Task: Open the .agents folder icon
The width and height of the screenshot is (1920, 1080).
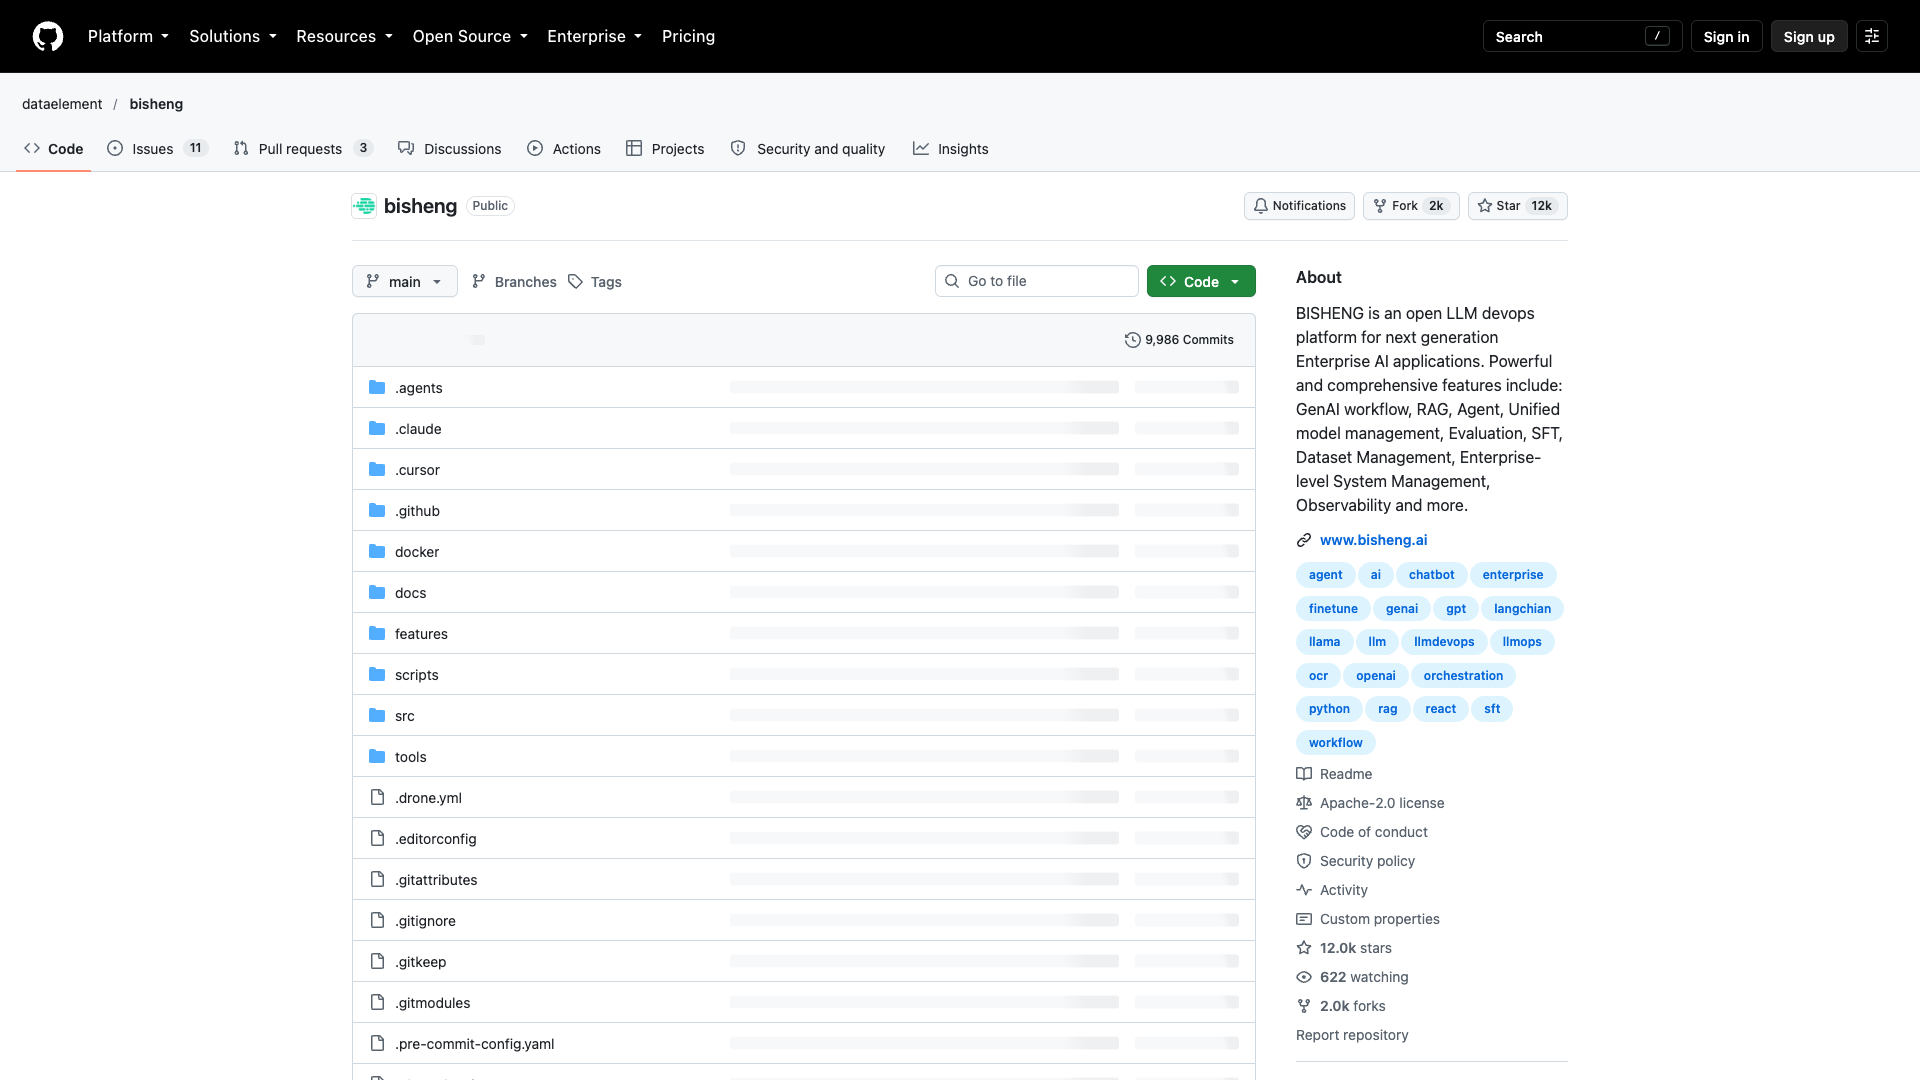Action: pyautogui.click(x=377, y=388)
